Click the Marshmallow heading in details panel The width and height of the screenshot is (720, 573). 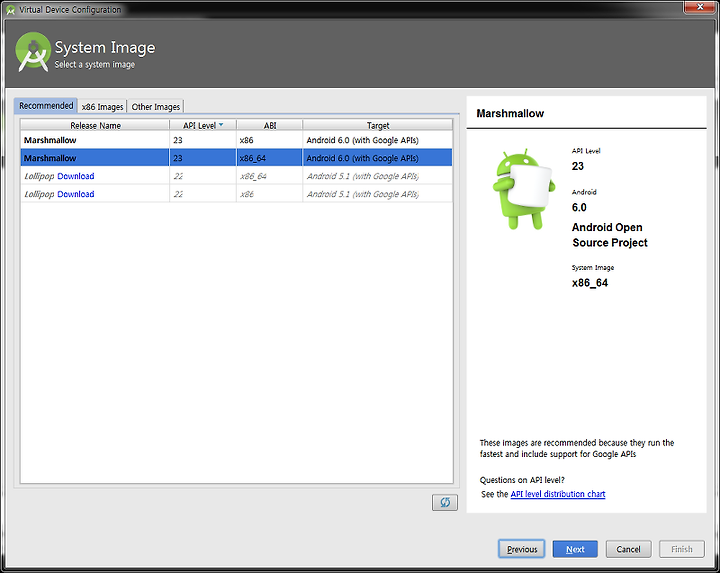pos(510,113)
